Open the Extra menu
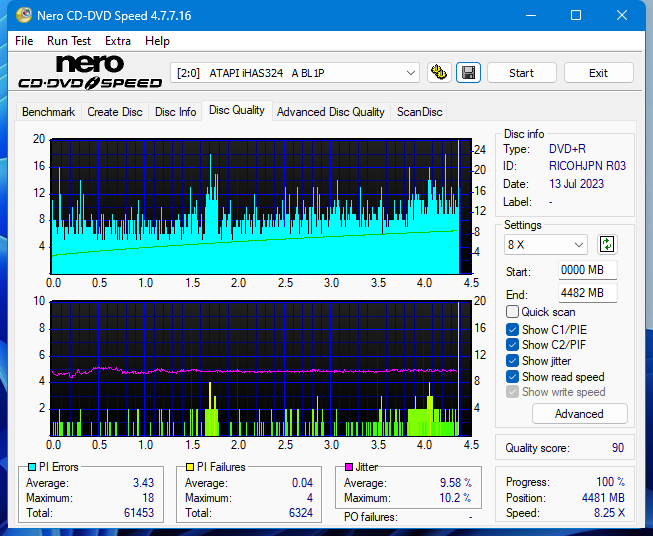 118,41
